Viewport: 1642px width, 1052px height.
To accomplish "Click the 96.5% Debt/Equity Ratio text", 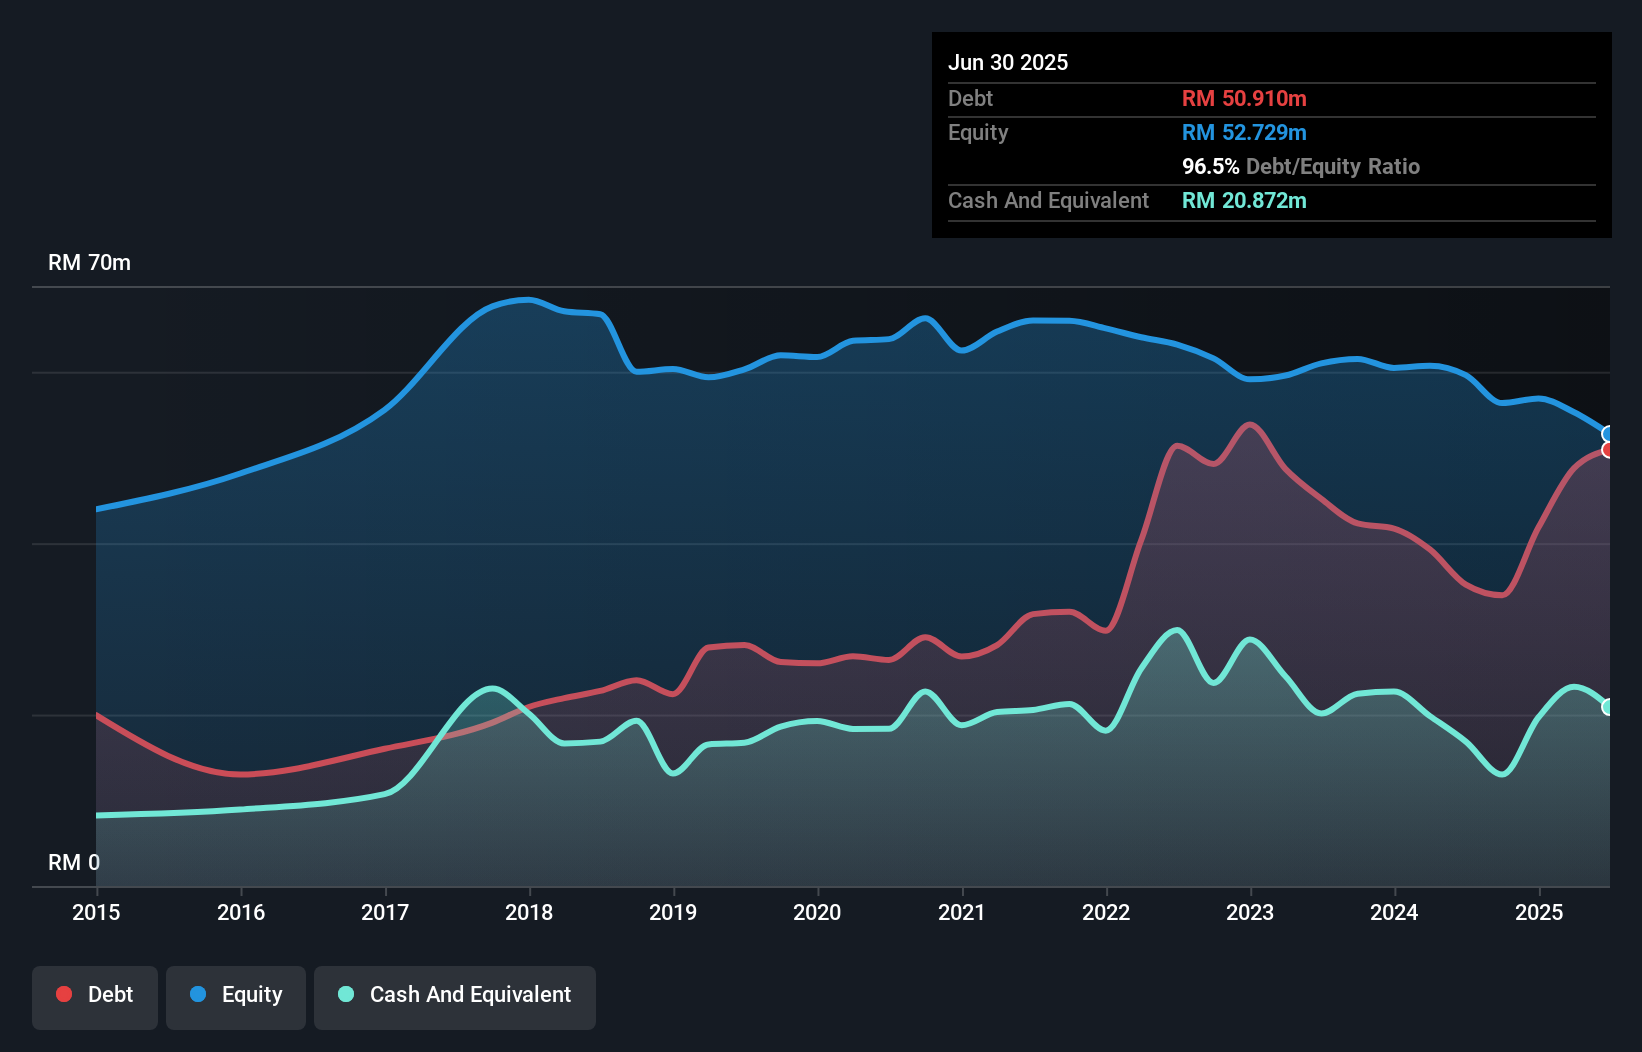I will pyautogui.click(x=1301, y=166).
